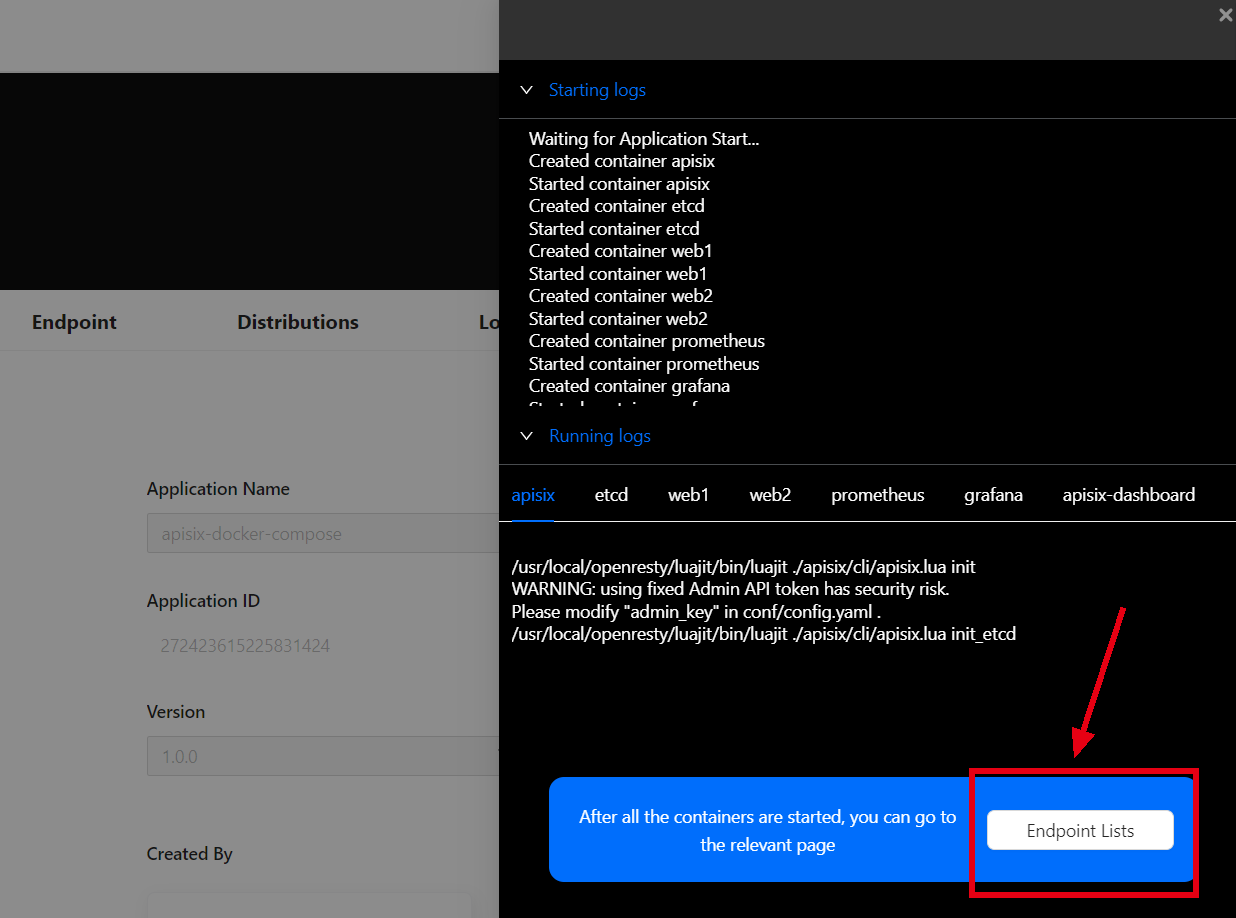The width and height of the screenshot is (1236, 918).
Task: Click the 'Created container etcd' log line
Action: [617, 206]
